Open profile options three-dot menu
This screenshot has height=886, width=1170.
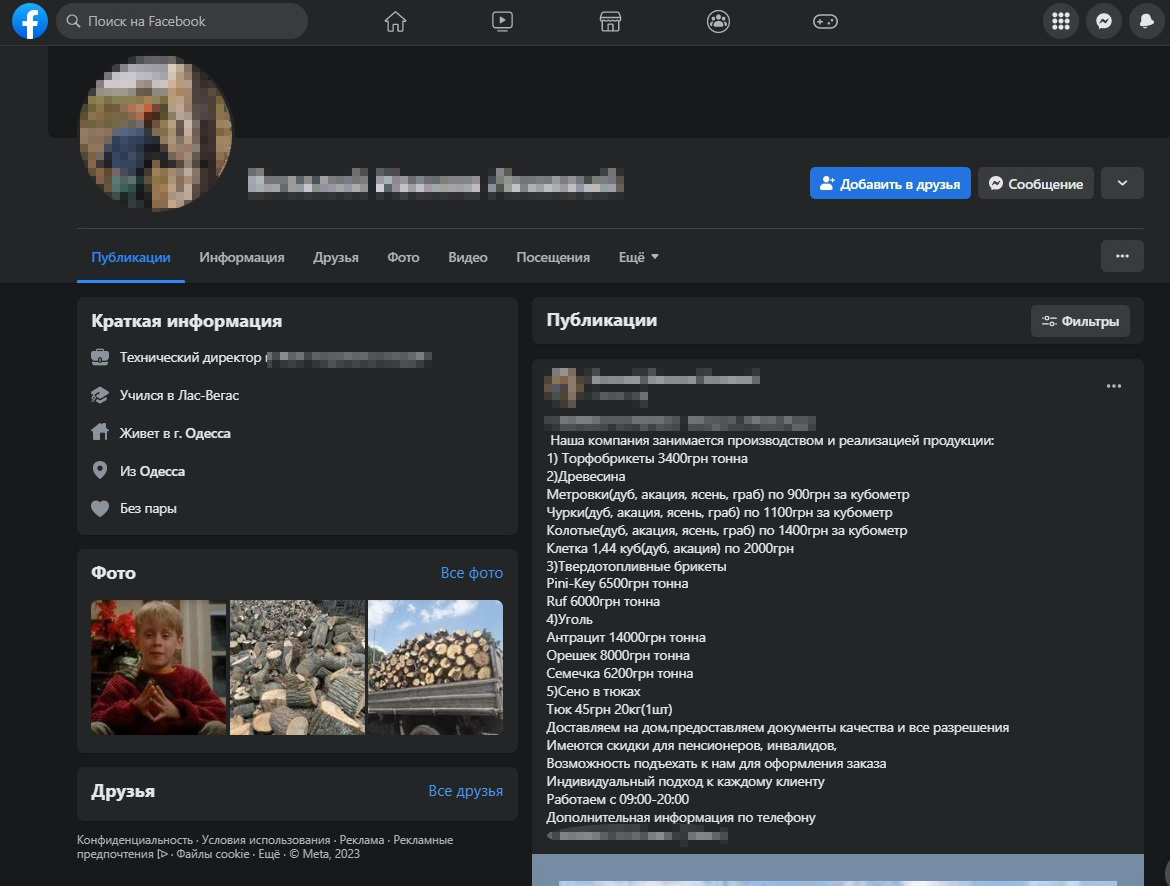(x=1122, y=256)
